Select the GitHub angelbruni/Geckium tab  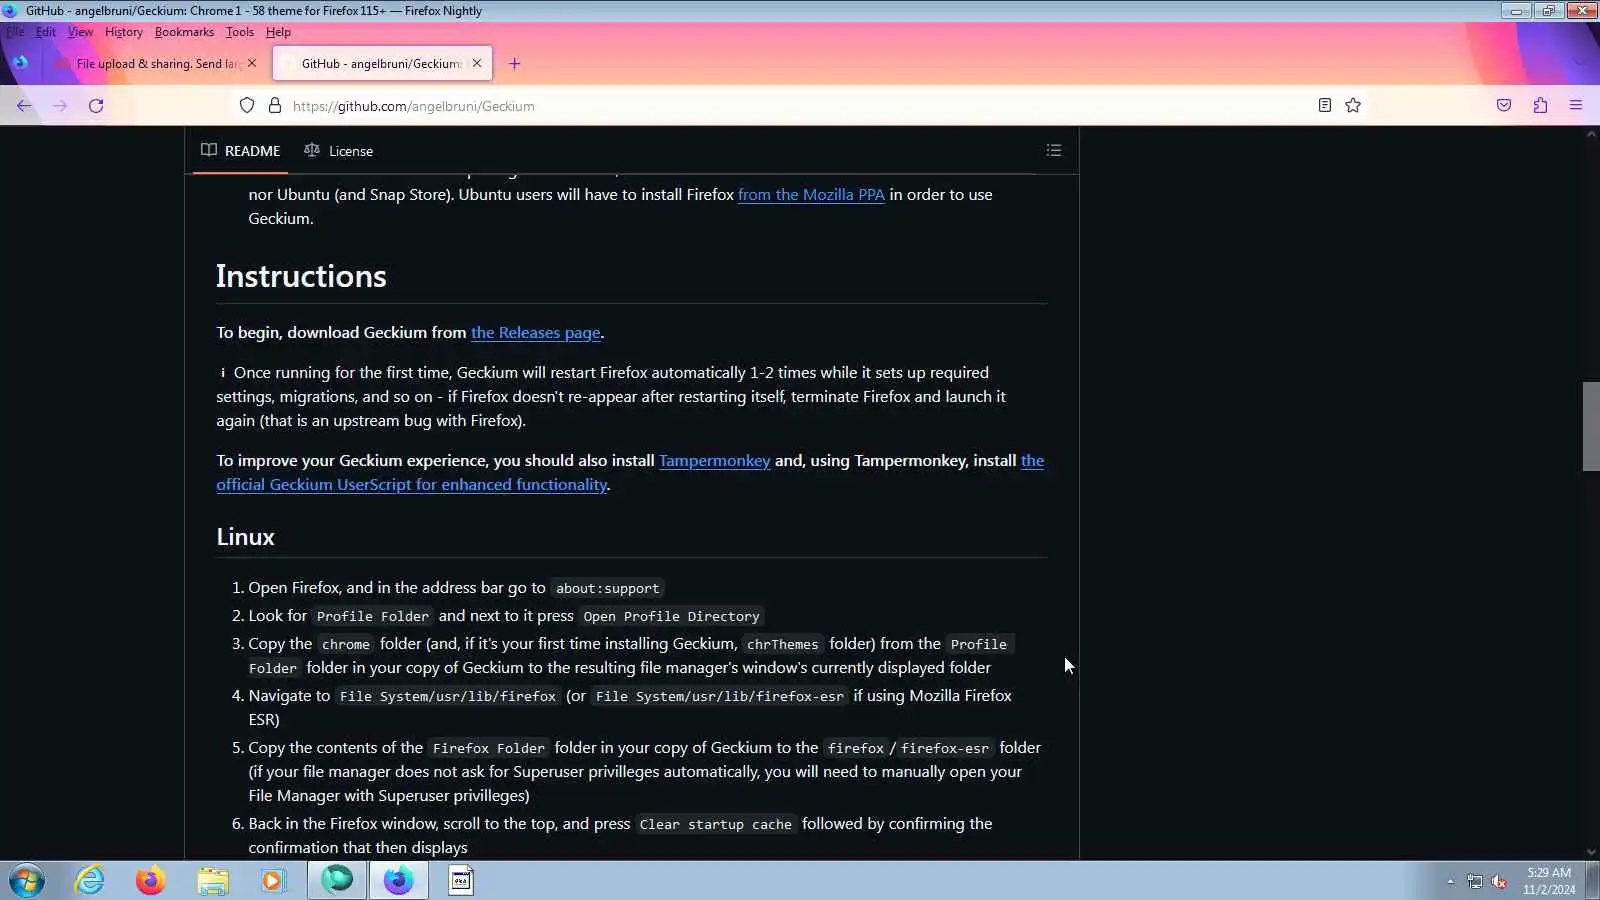(381, 64)
